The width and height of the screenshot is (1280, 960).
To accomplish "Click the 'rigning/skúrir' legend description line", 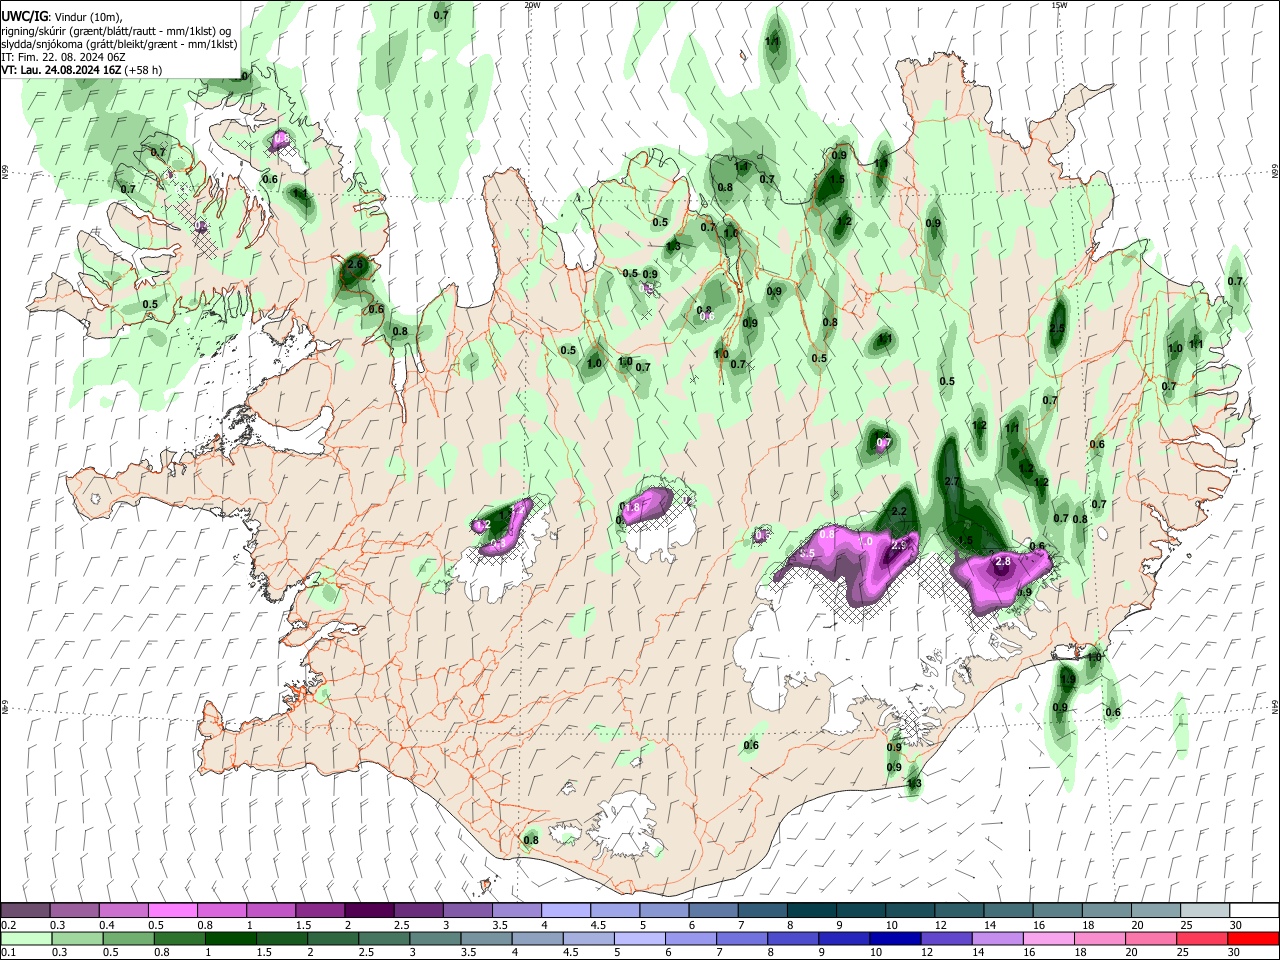I will coord(117,30).
